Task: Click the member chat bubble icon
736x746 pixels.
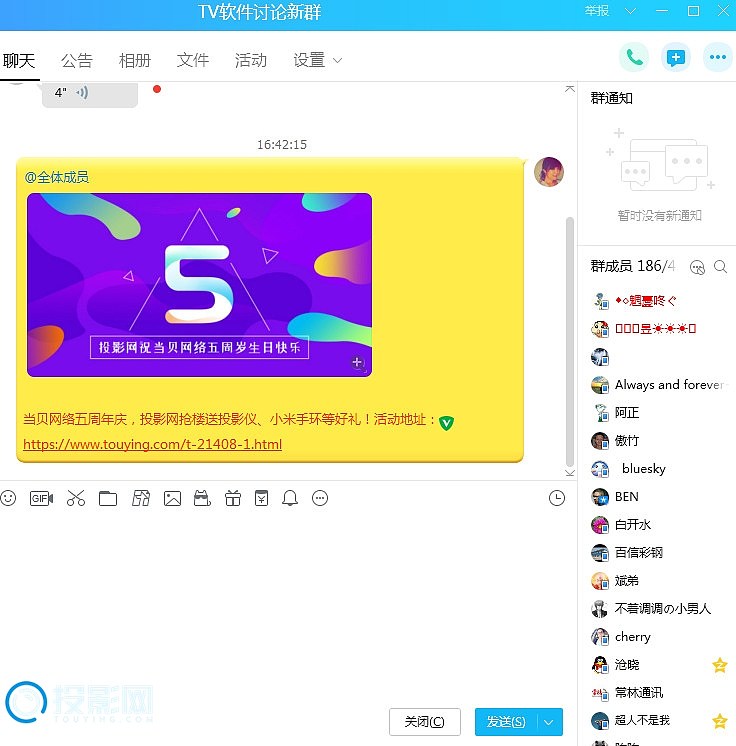Action: click(x=697, y=267)
